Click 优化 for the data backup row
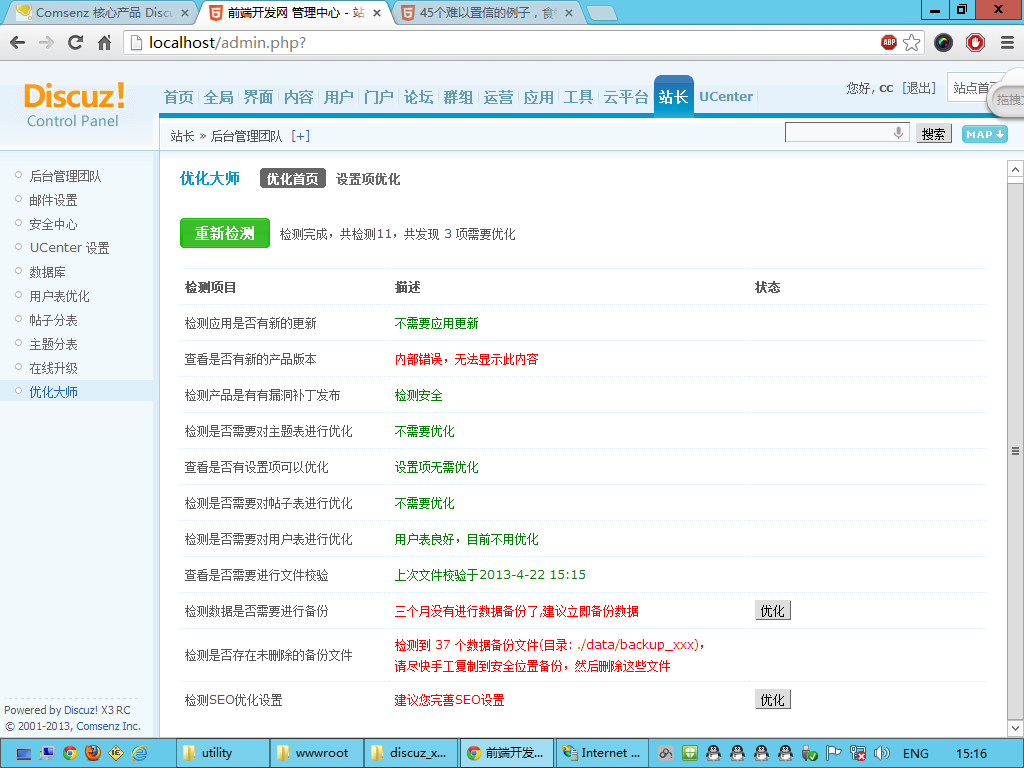 click(773, 611)
